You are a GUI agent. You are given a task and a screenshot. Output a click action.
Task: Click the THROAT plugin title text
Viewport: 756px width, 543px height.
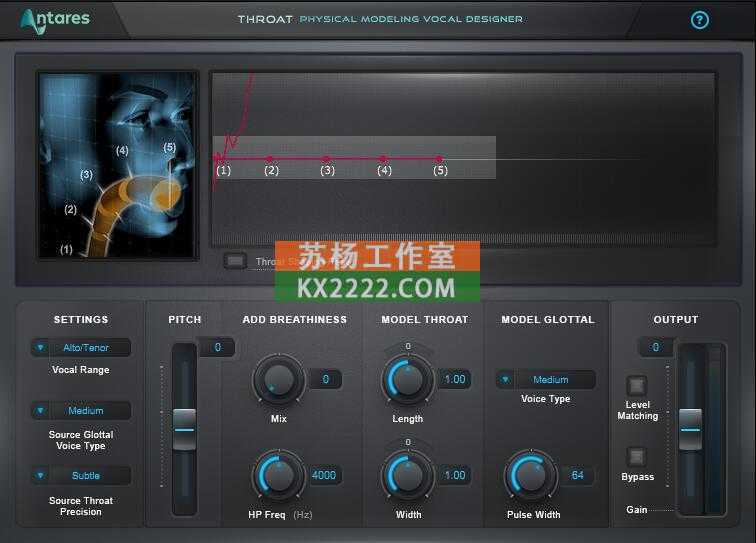point(265,19)
